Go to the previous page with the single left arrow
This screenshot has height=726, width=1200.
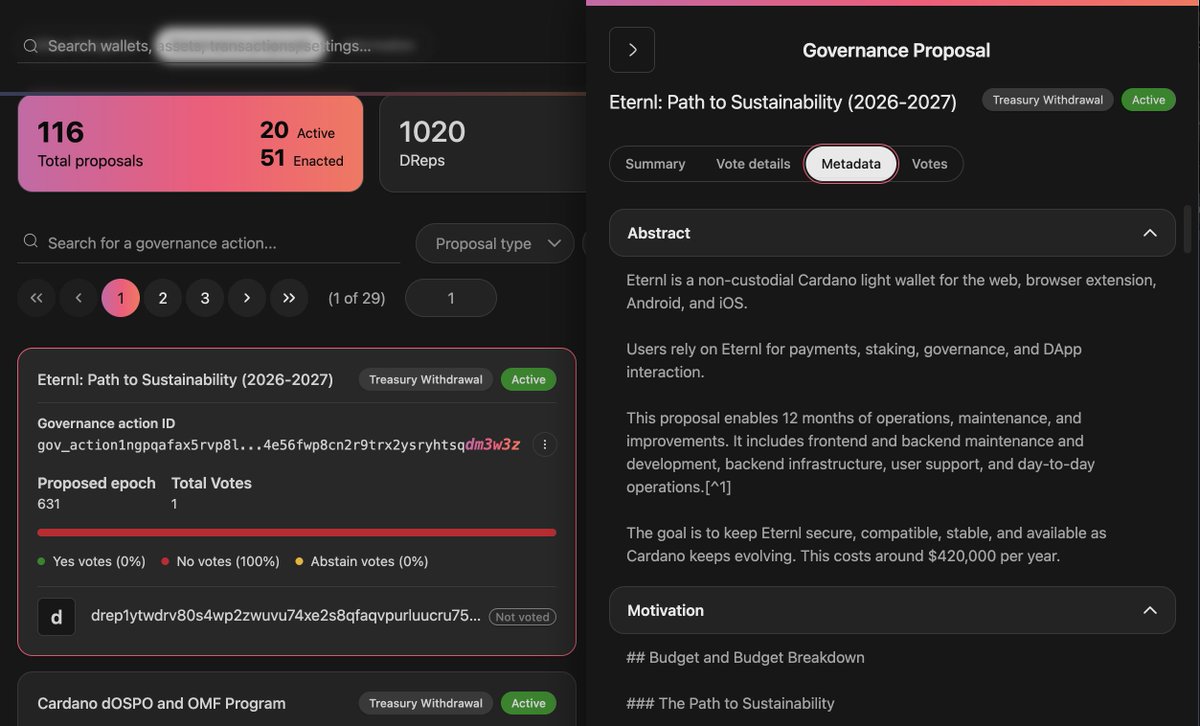(78, 298)
